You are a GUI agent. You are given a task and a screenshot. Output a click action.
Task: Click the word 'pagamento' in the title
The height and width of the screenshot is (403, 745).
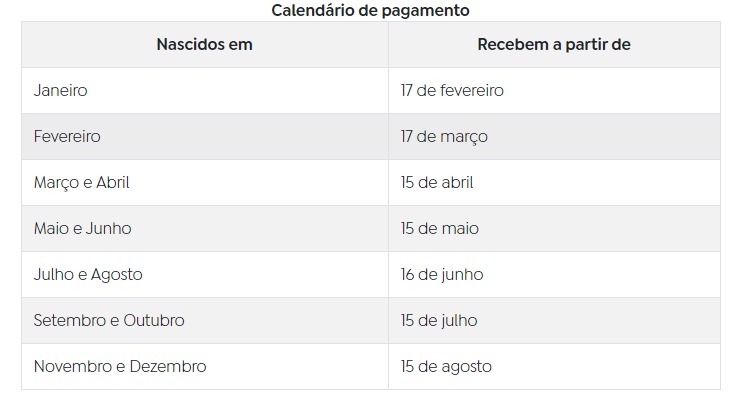(425, 11)
